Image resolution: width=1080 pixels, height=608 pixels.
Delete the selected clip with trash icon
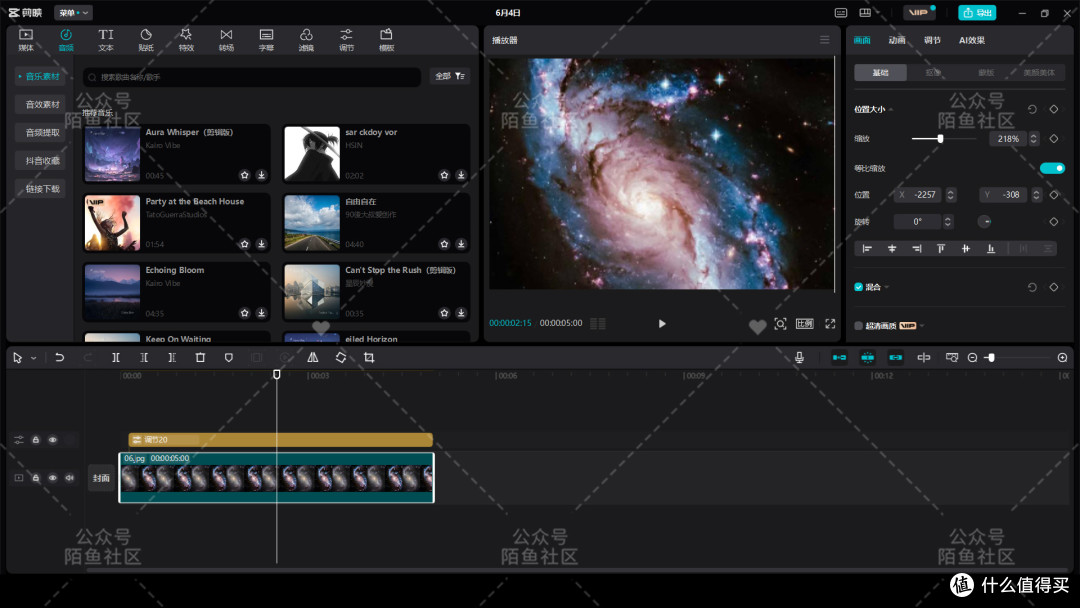point(200,357)
